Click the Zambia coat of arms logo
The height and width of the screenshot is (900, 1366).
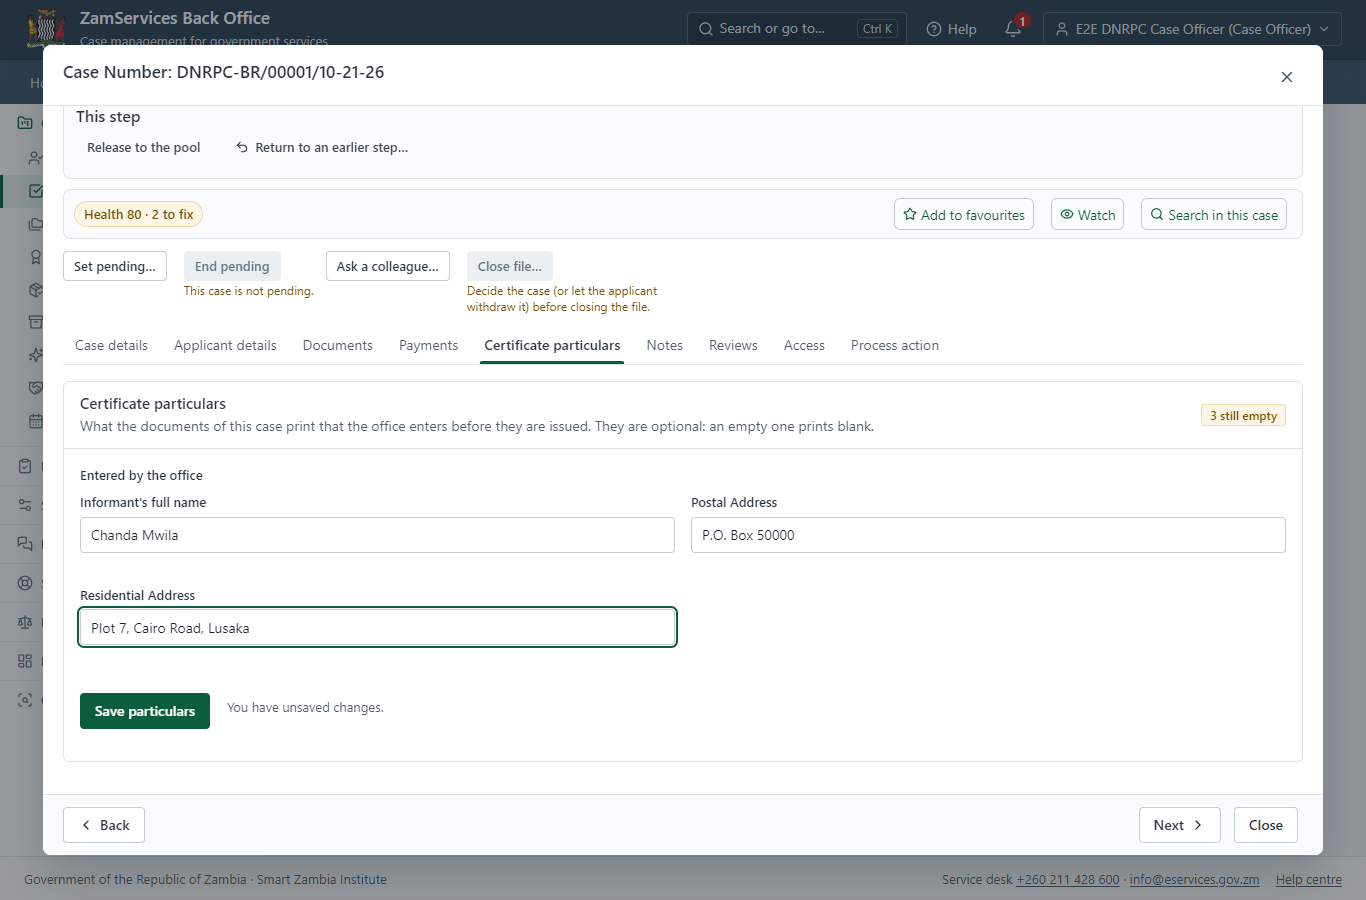point(46,28)
